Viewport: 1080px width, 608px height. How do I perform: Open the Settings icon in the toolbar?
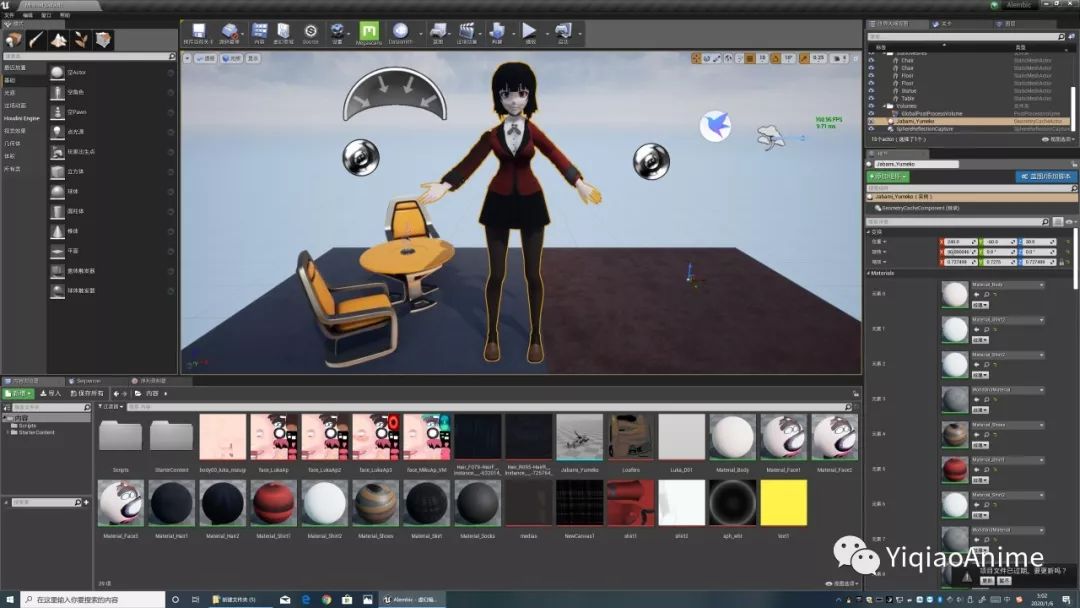(339, 33)
